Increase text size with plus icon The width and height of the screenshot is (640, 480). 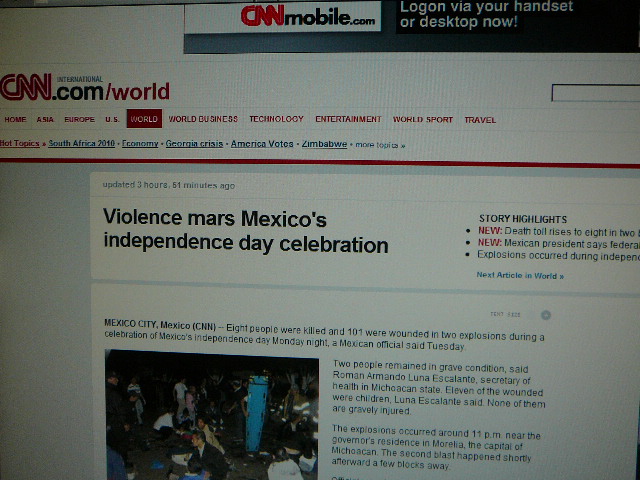pos(546,315)
